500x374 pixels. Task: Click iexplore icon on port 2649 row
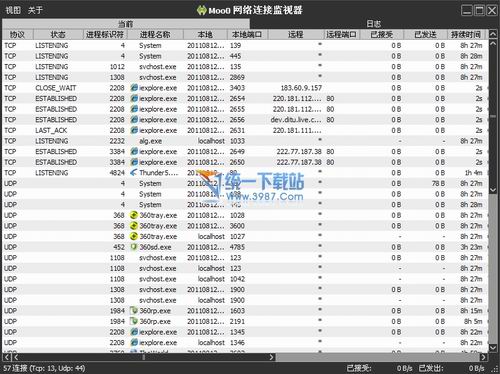pyautogui.click(x=134, y=151)
